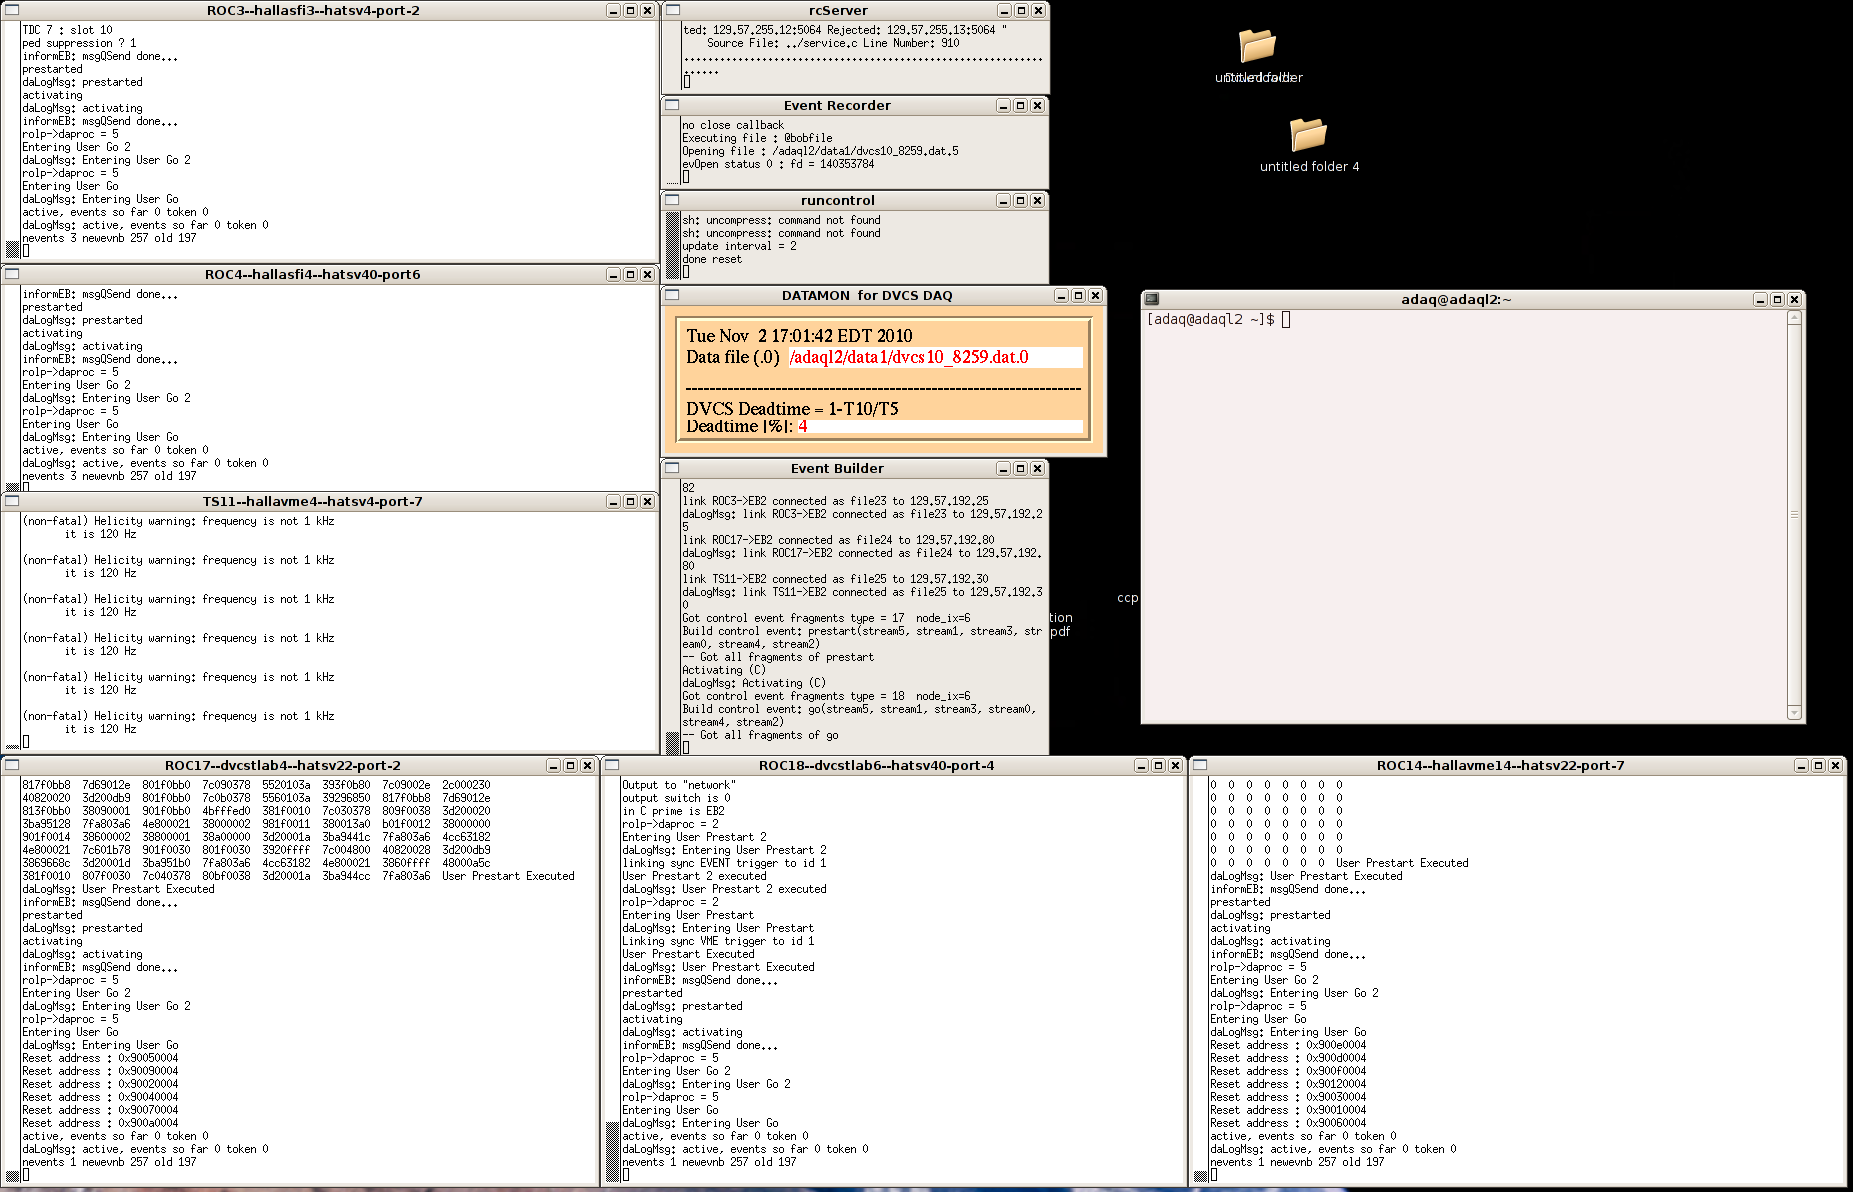Open window menu of Event Builder window
This screenshot has width=1853, height=1192.
coord(673,468)
